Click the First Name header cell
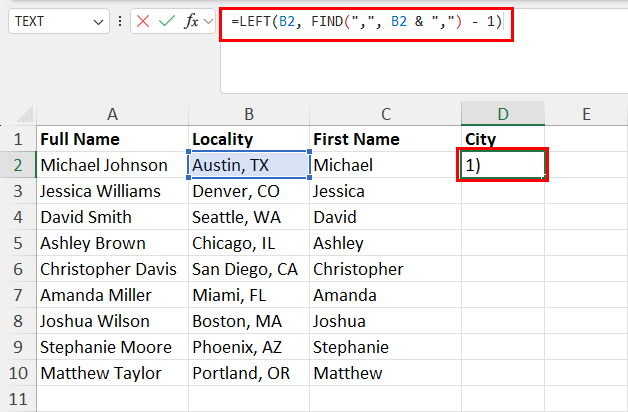The width and height of the screenshot is (628, 412). point(385,139)
